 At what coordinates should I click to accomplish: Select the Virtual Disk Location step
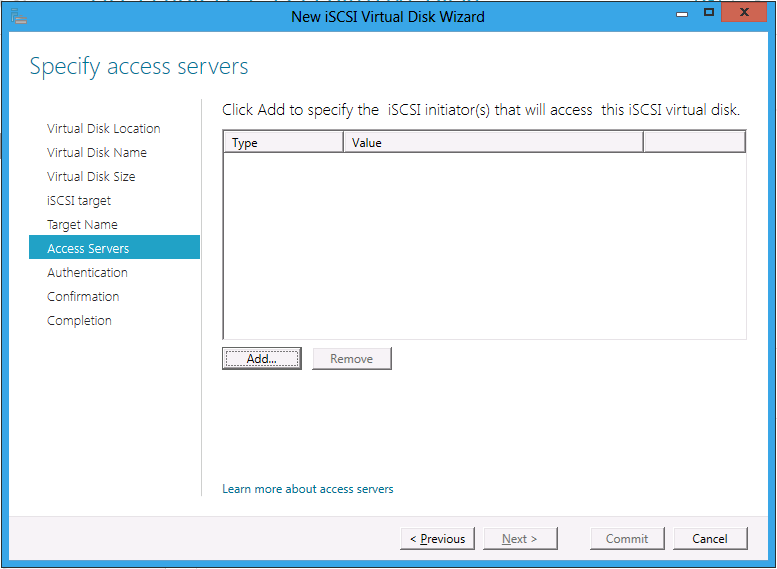coord(104,129)
